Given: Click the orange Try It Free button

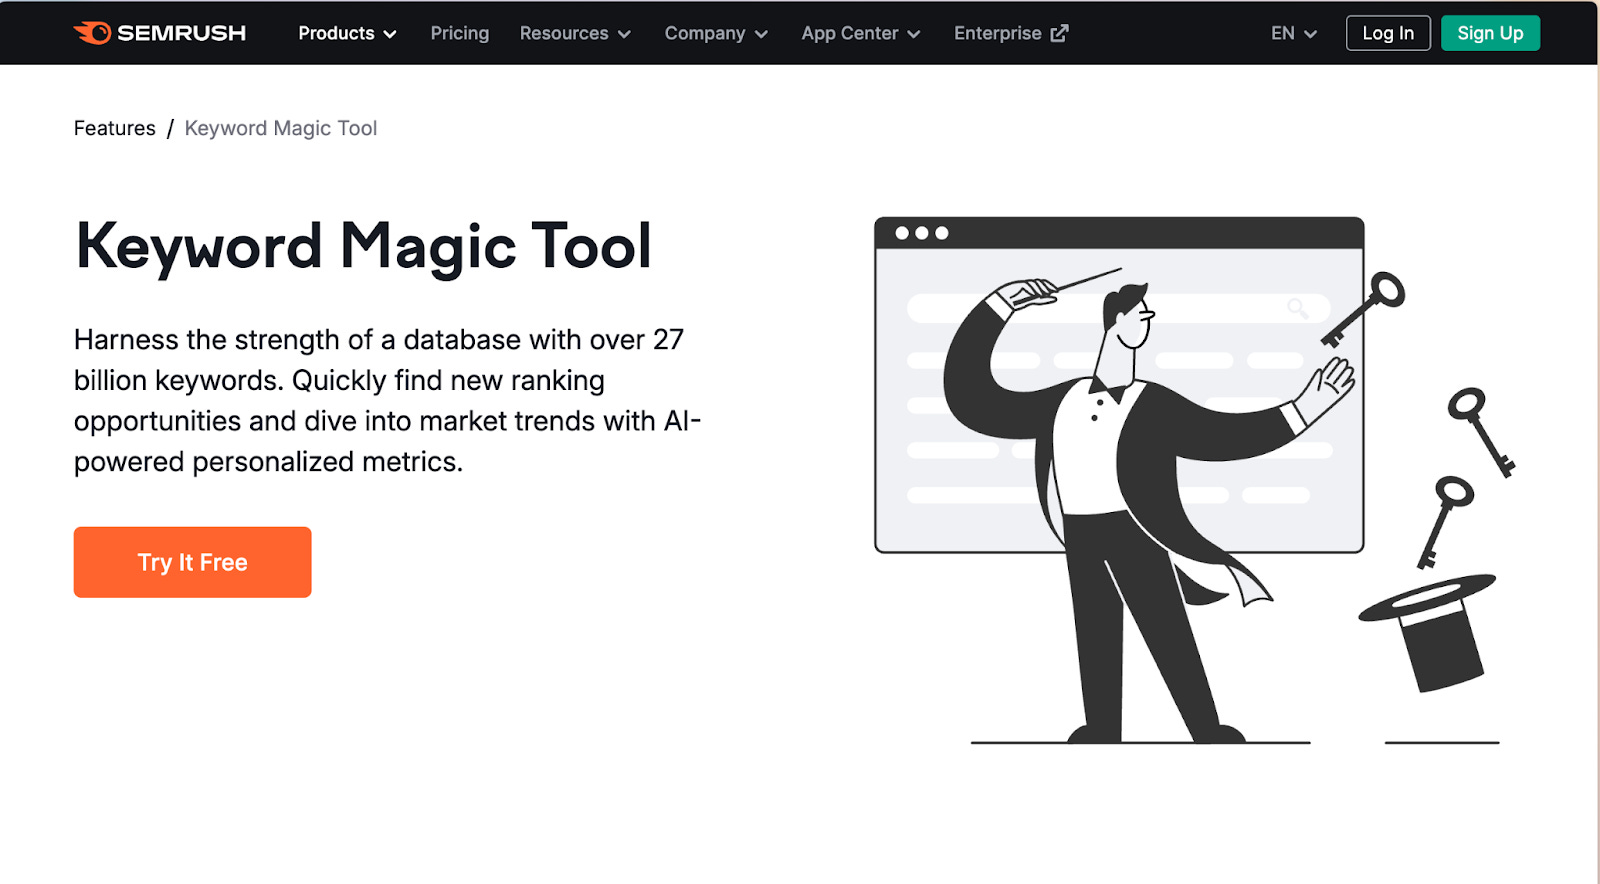Looking at the screenshot, I should click(x=192, y=562).
